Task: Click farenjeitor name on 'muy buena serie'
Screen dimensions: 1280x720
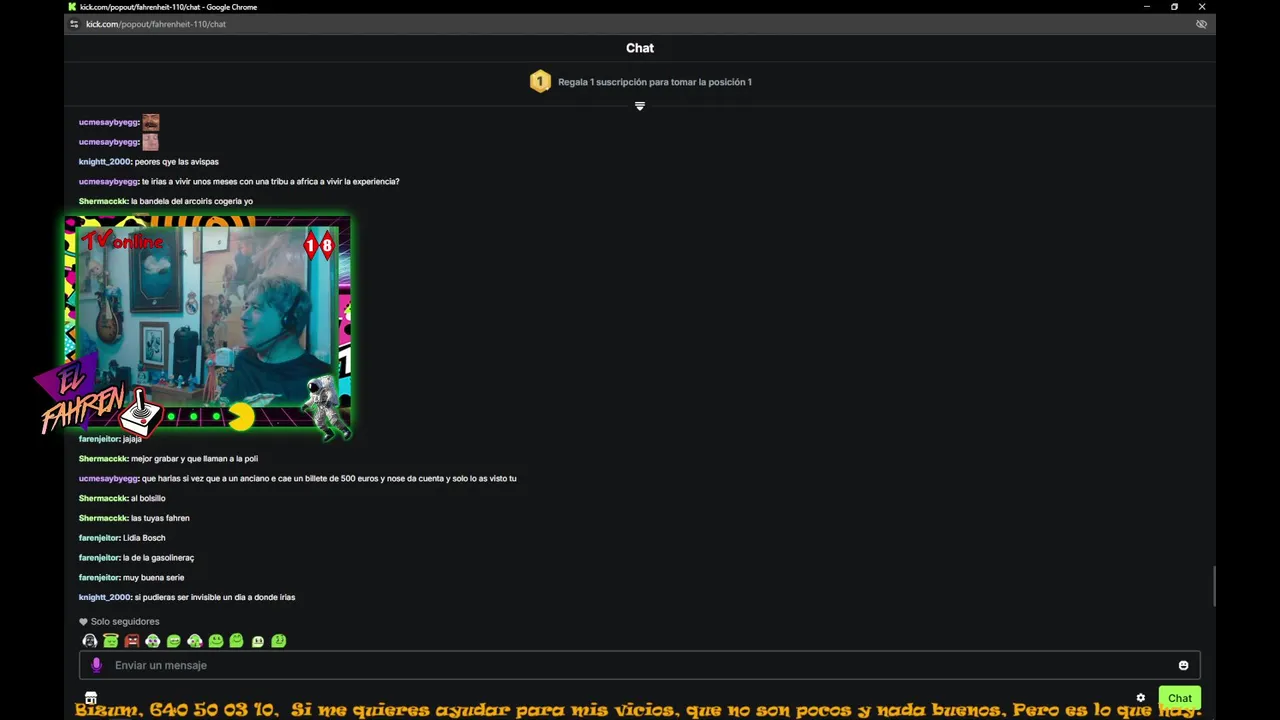Action: pos(100,577)
